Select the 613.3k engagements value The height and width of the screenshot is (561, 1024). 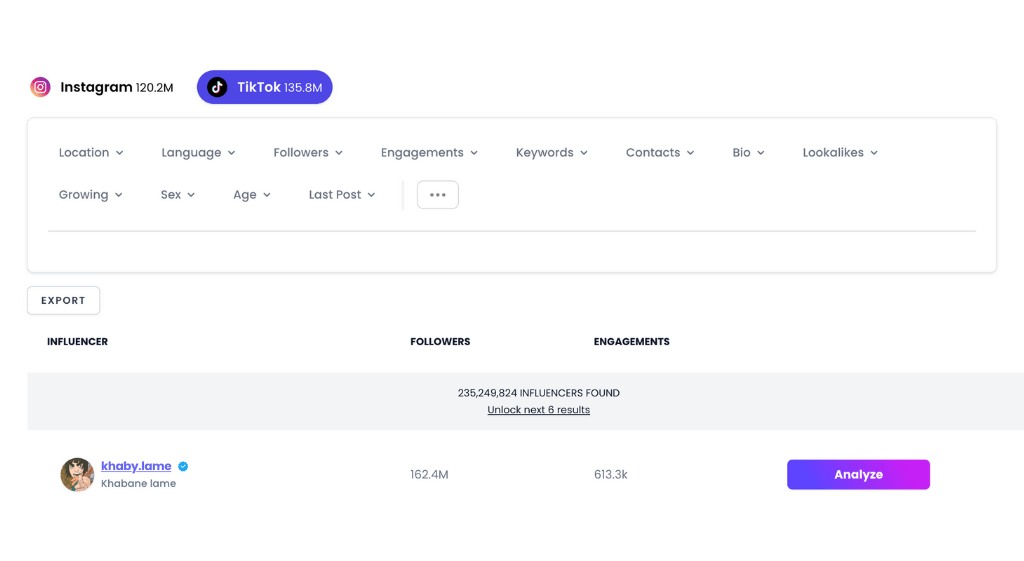point(611,475)
